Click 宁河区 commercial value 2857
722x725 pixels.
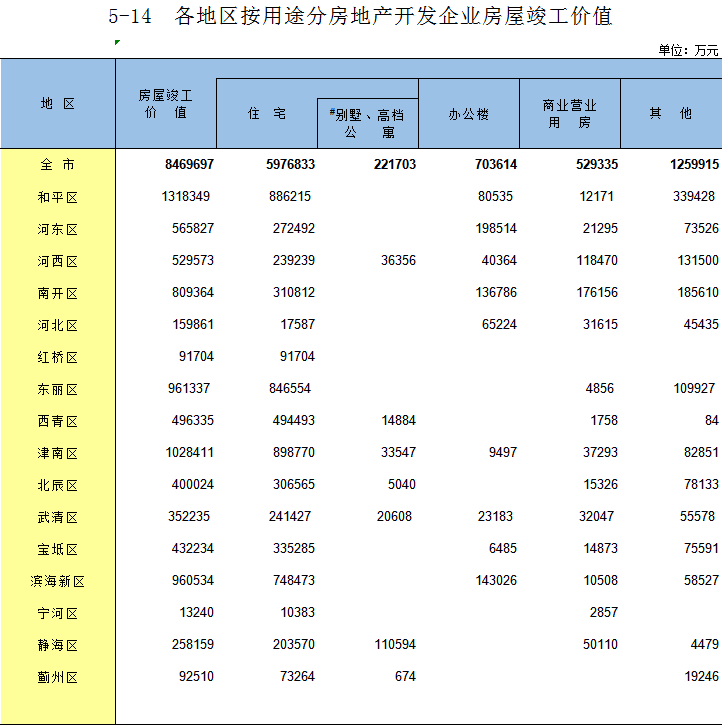pyautogui.click(x=604, y=612)
